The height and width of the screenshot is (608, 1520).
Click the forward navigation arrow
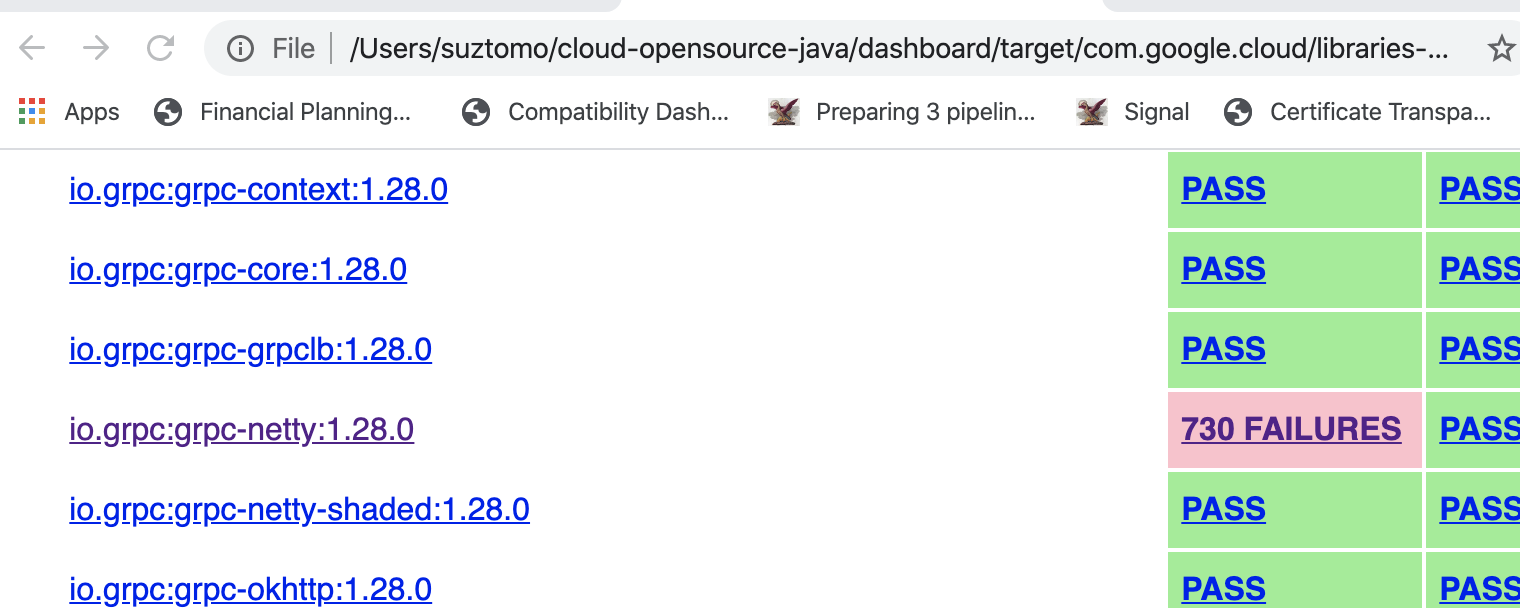(96, 46)
